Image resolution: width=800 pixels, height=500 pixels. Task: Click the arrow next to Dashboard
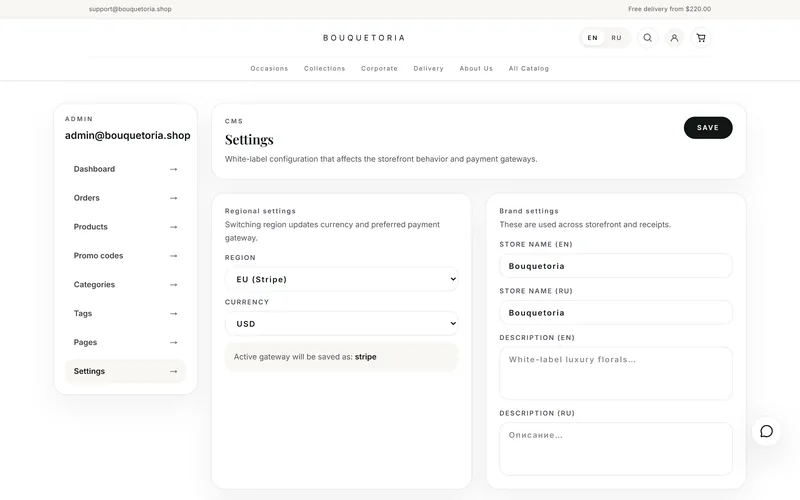pos(173,169)
